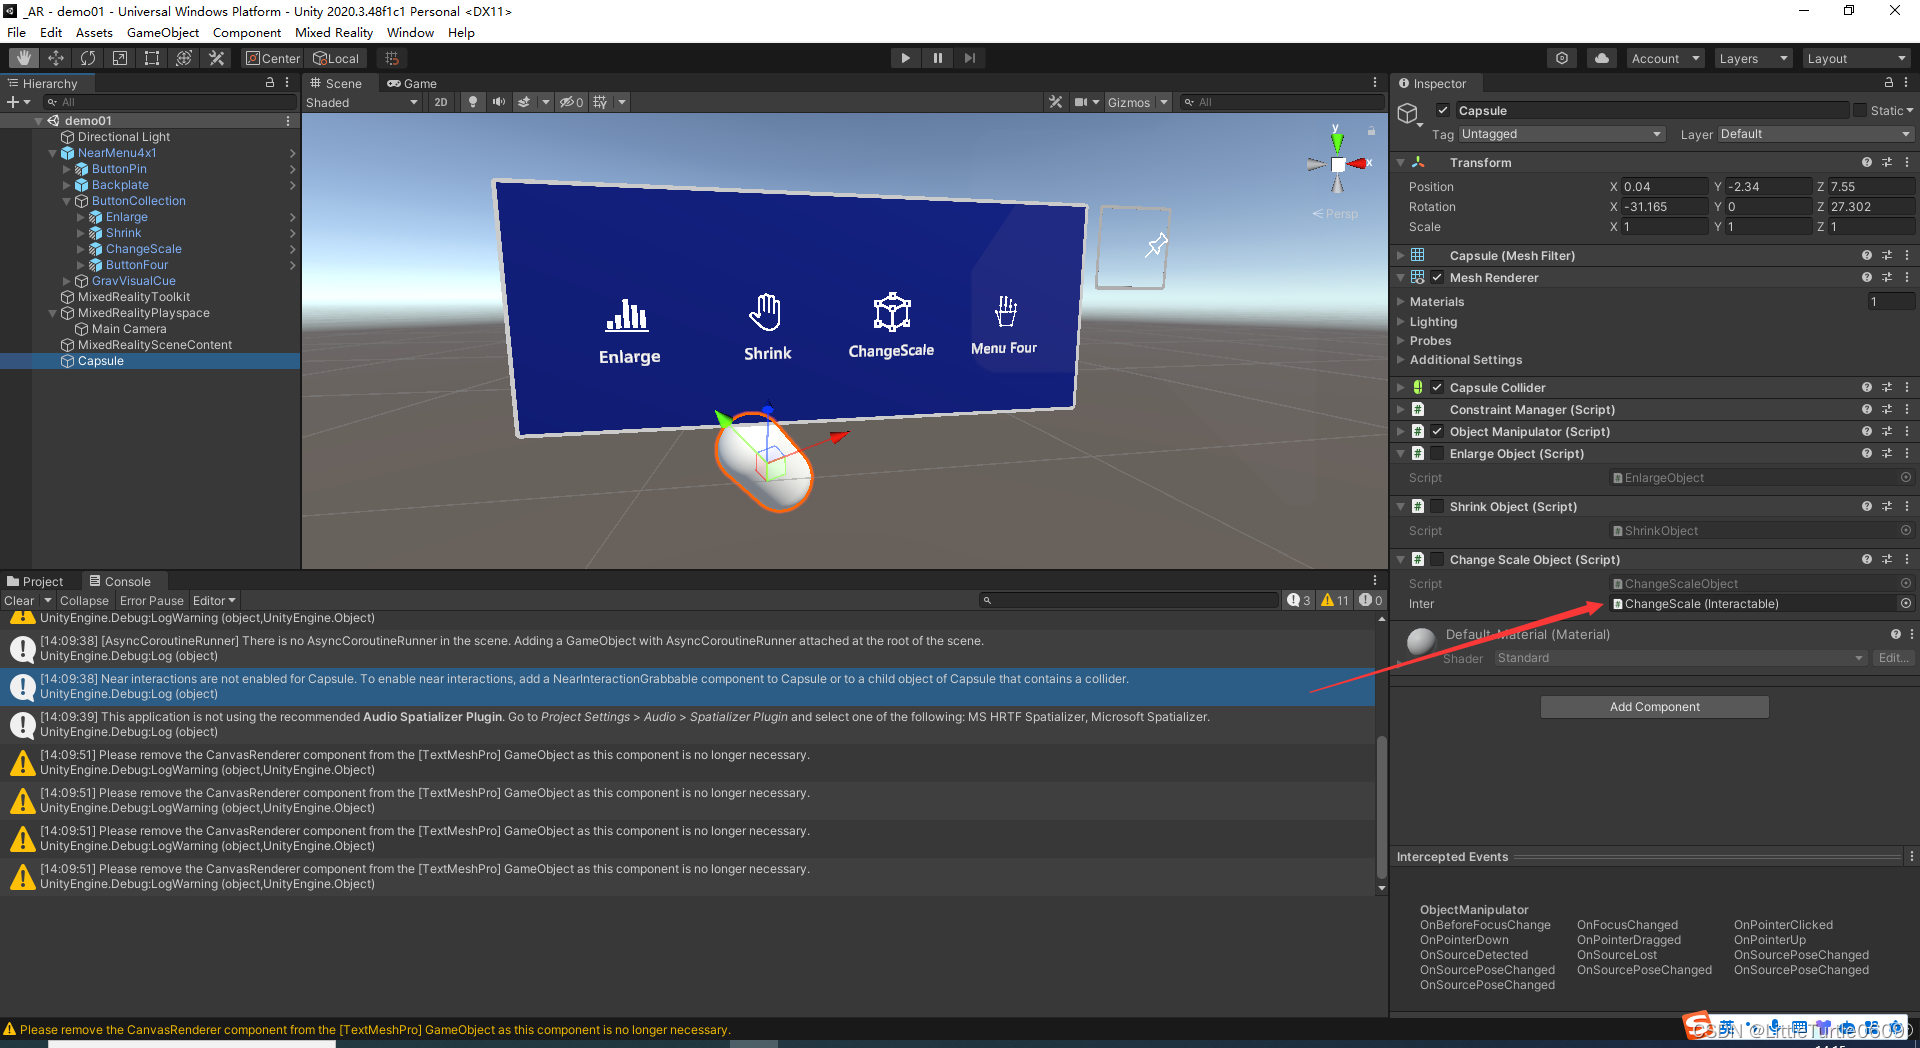Image resolution: width=1920 pixels, height=1048 pixels.
Task: Click the Add Component button
Action: click(x=1654, y=707)
